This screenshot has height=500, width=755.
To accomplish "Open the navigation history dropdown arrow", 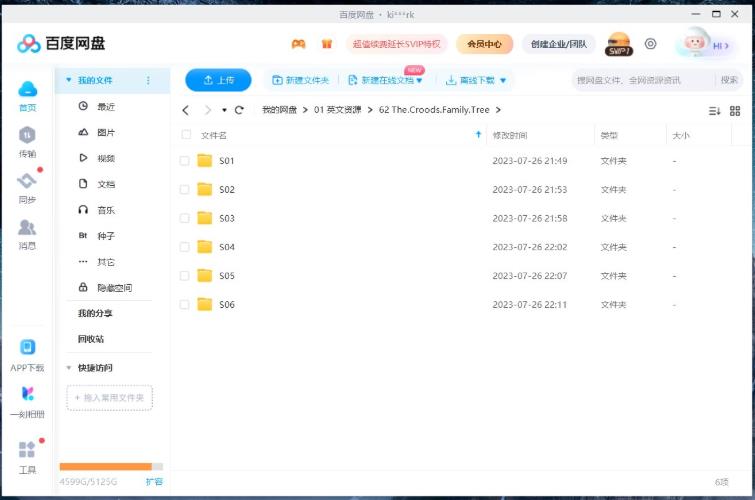I will [x=224, y=110].
